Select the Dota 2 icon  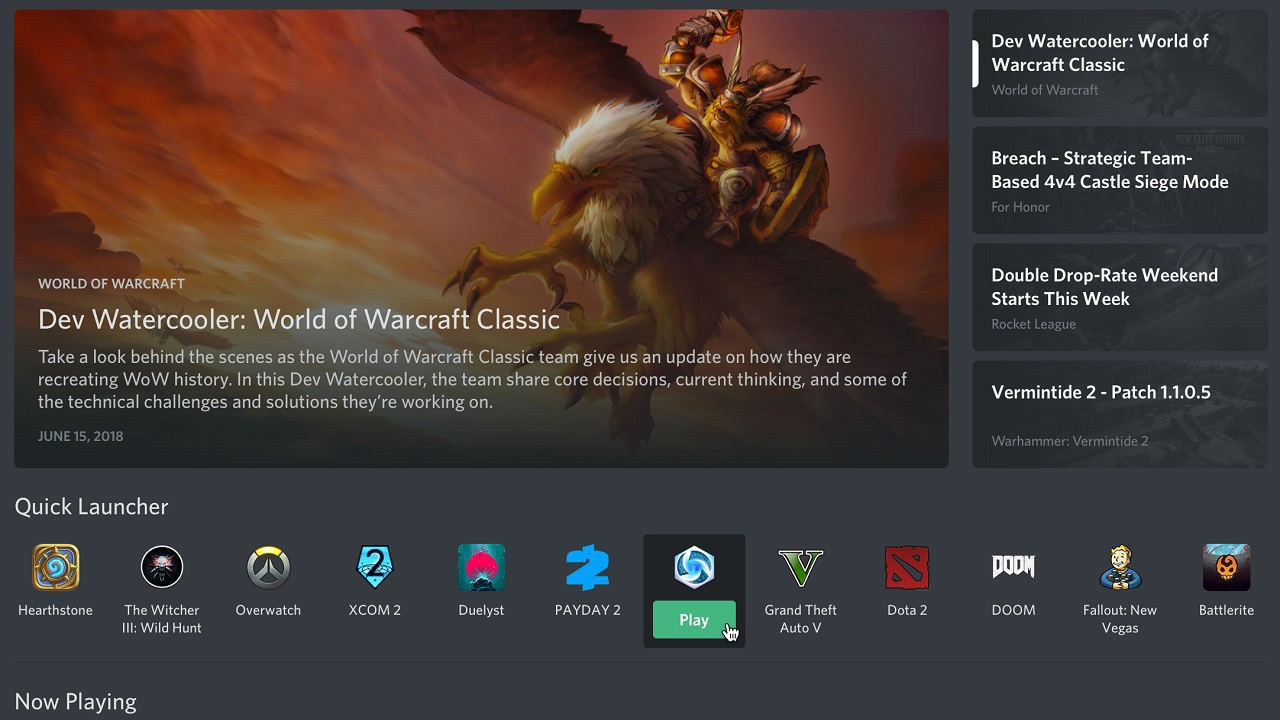906,565
